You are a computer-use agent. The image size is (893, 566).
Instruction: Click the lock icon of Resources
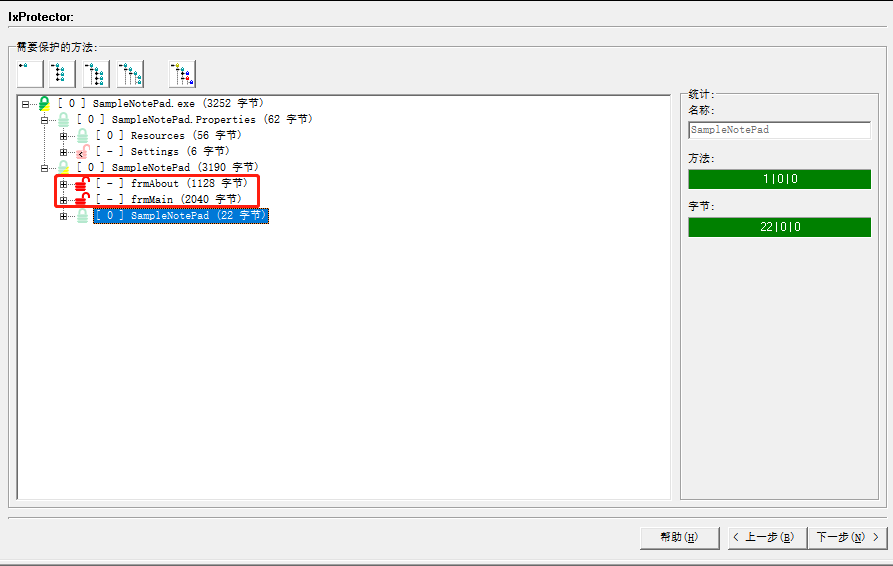[83, 136]
